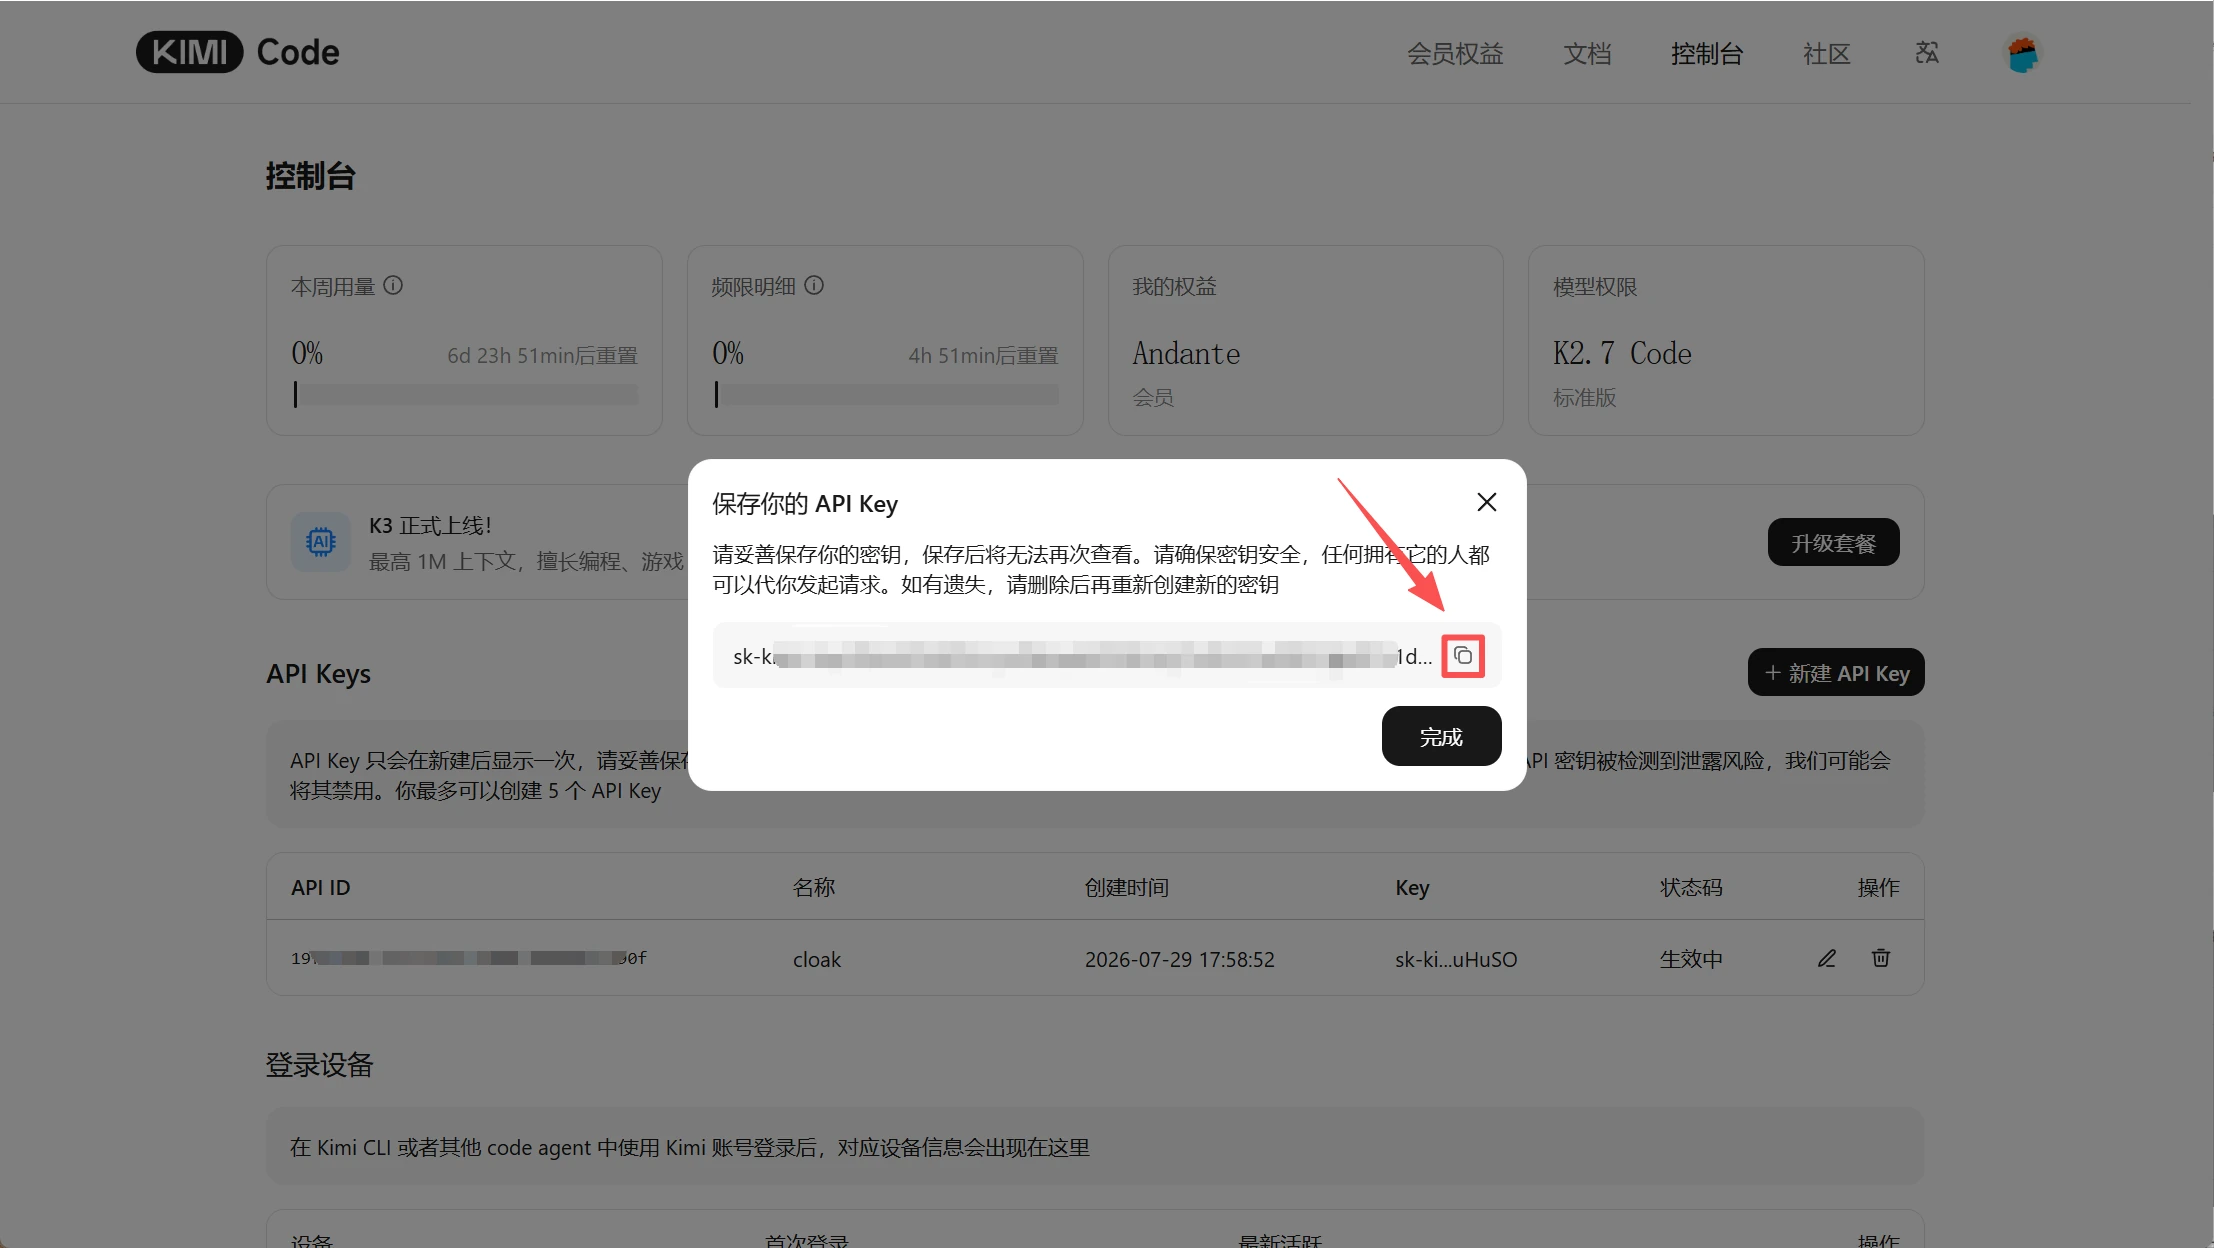Click the 创建时间 column header
The height and width of the screenshot is (1248, 2214).
(1127, 887)
